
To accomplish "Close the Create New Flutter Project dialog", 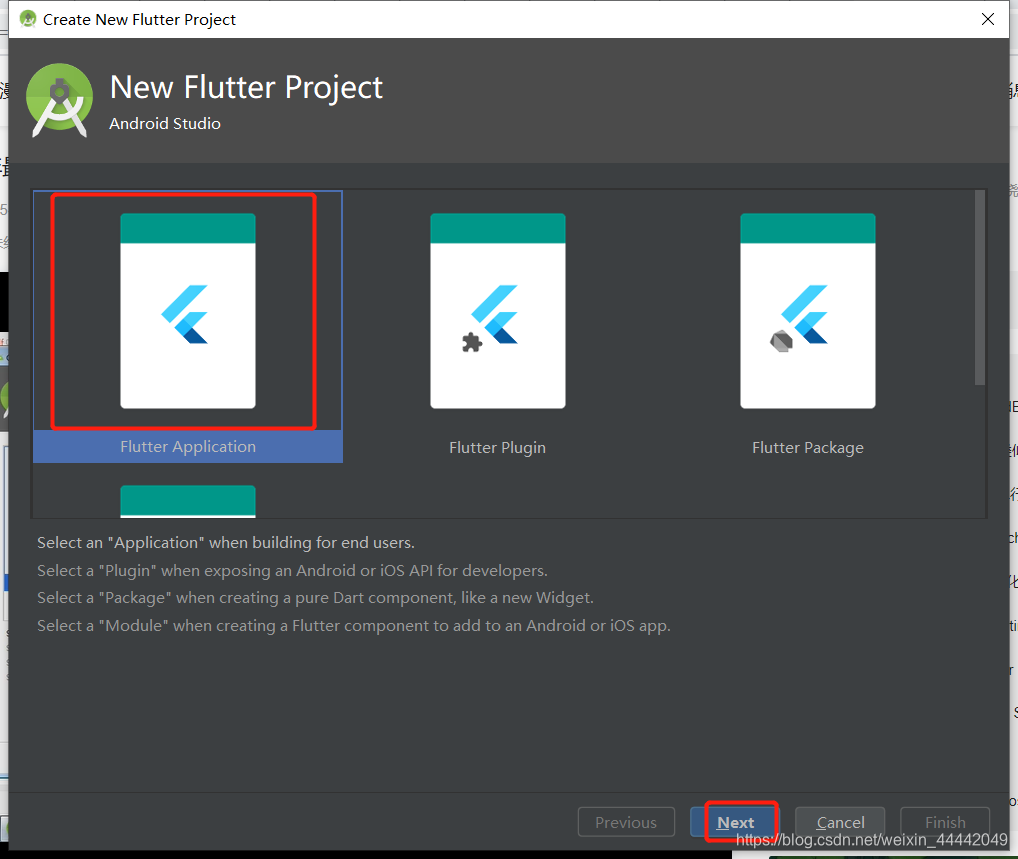I will (987, 19).
